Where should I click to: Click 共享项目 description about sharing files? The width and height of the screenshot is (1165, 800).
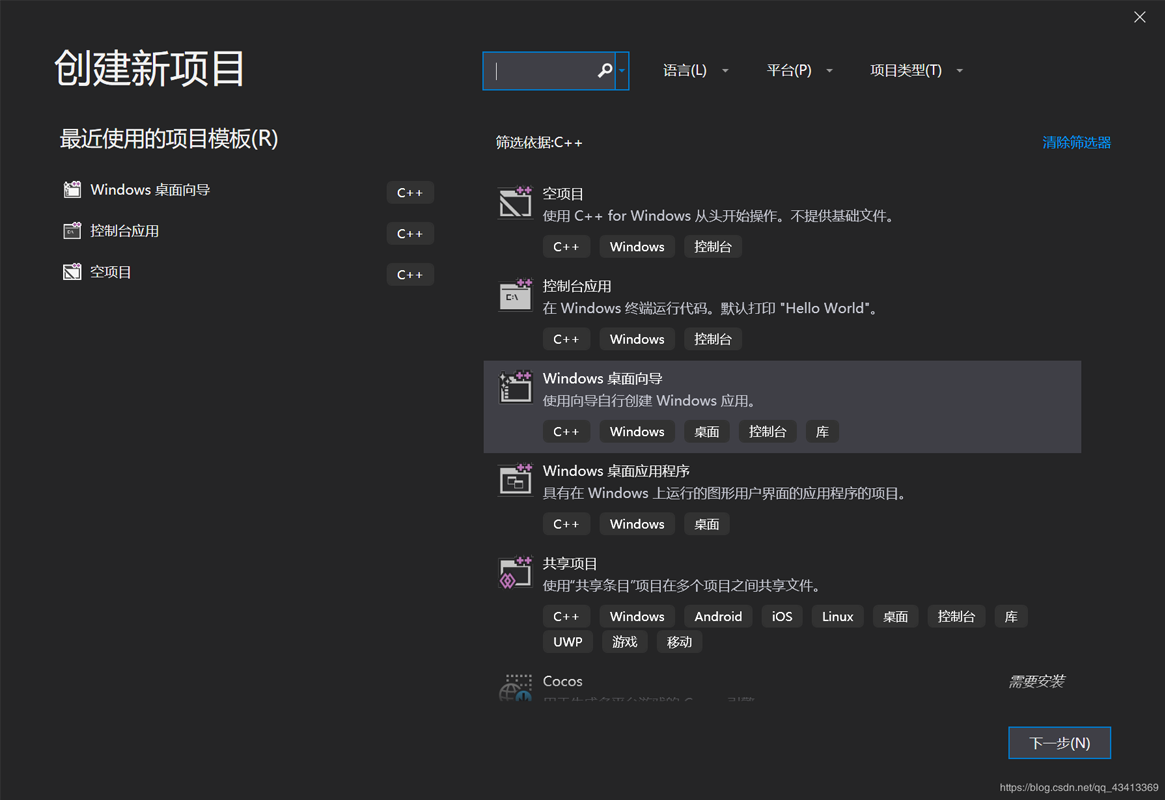tap(684, 586)
